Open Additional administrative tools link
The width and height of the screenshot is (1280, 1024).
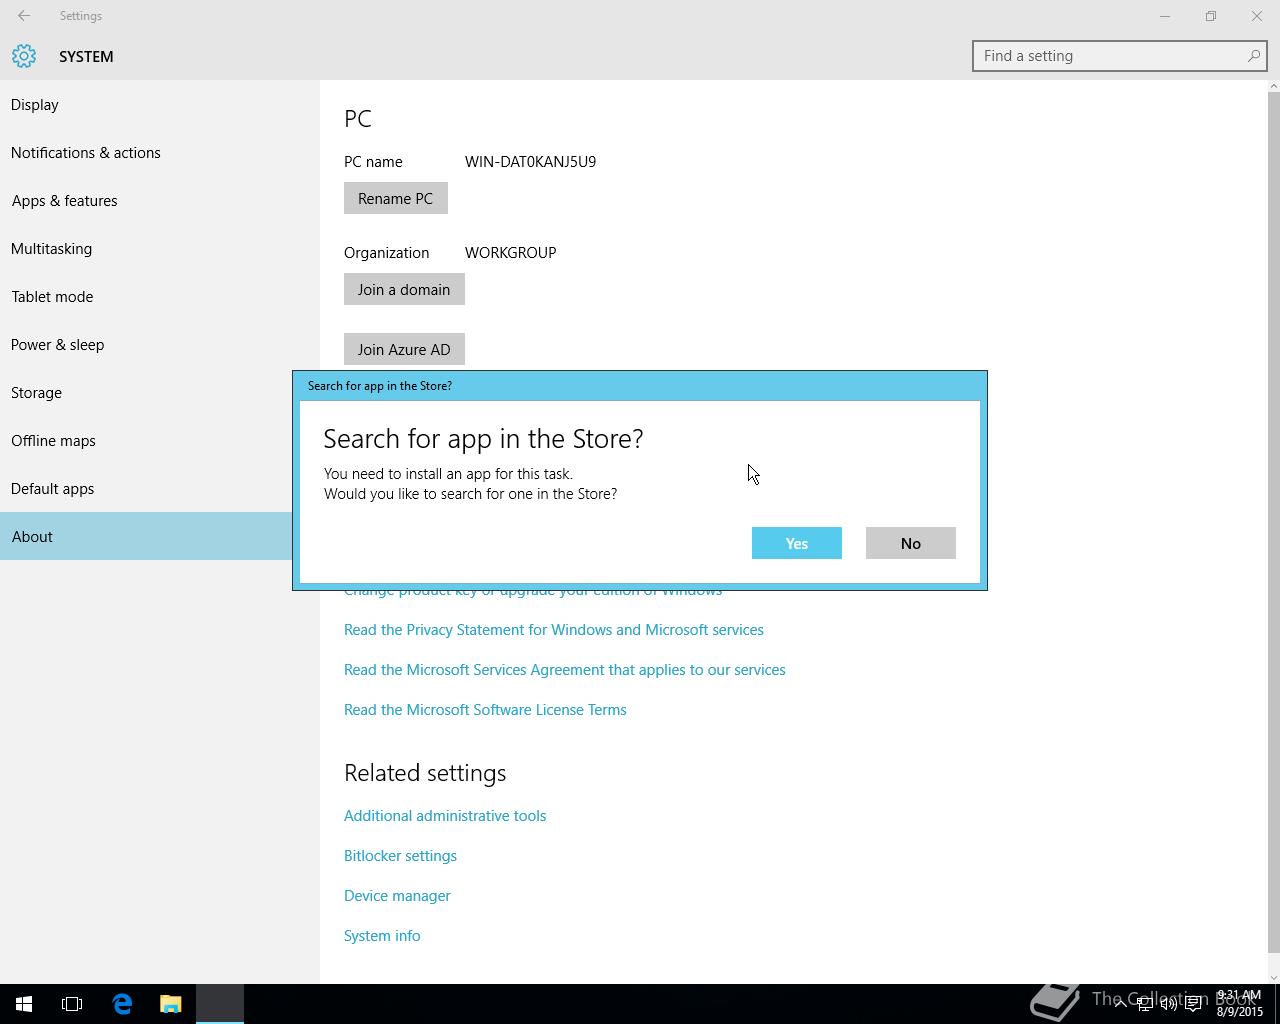coord(445,815)
